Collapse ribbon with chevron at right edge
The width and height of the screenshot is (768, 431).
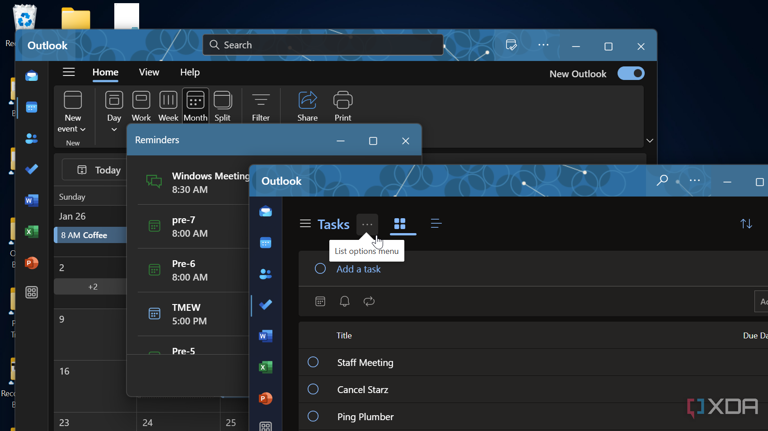[649, 141]
